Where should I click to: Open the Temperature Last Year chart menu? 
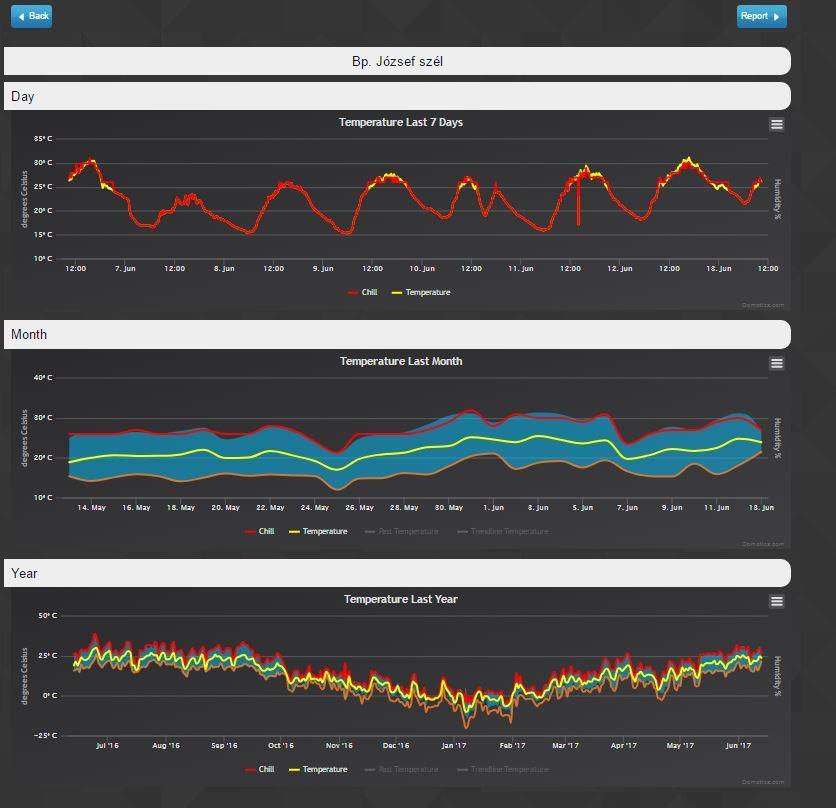[777, 602]
